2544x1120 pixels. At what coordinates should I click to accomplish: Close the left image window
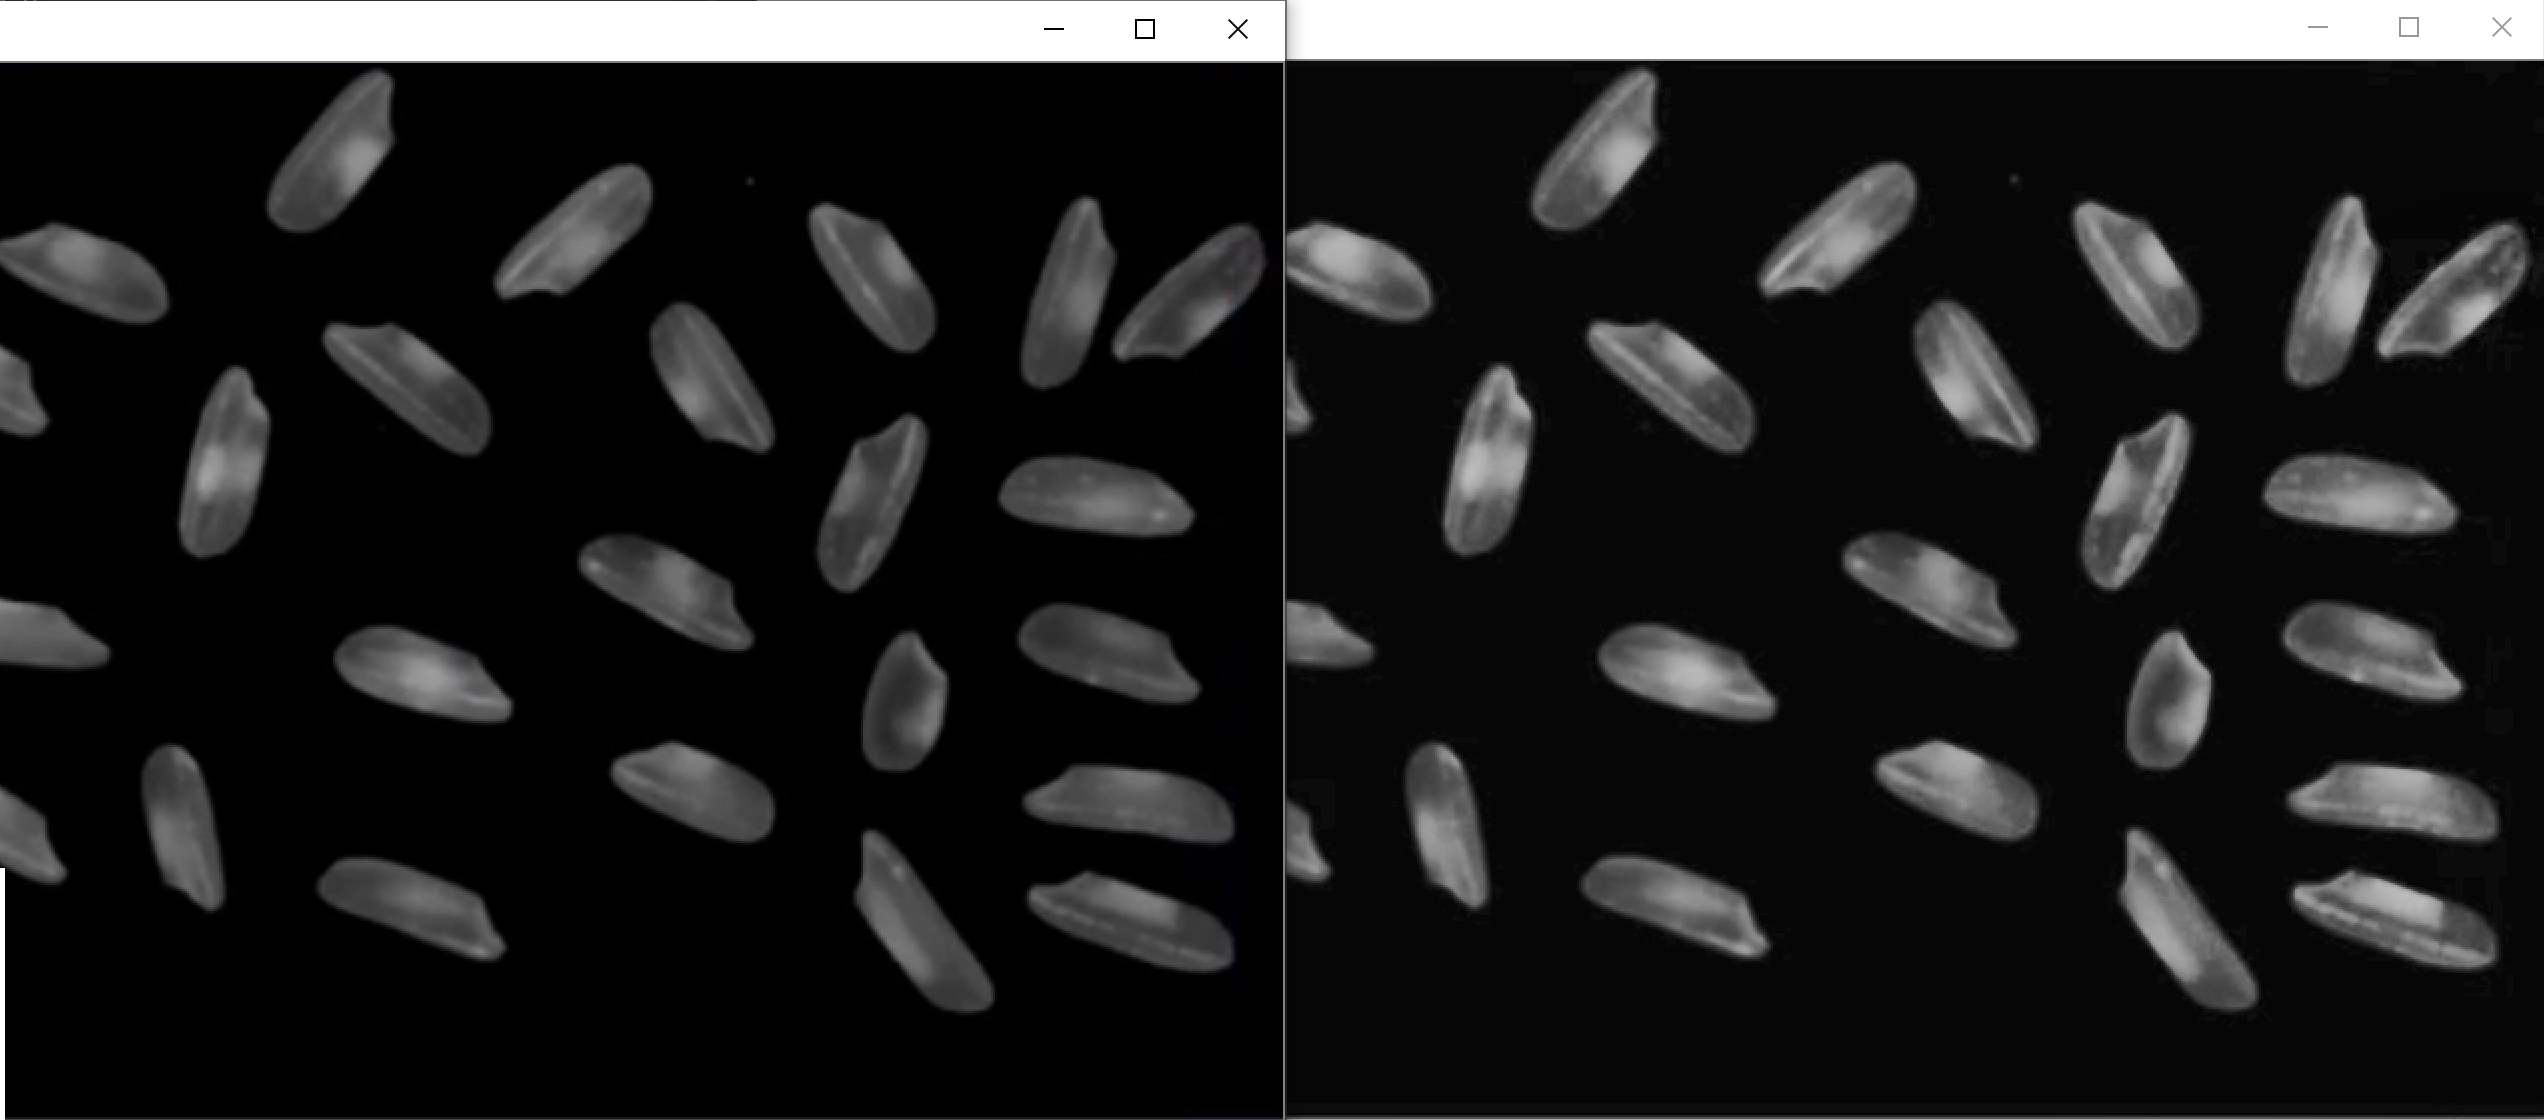(x=1237, y=30)
